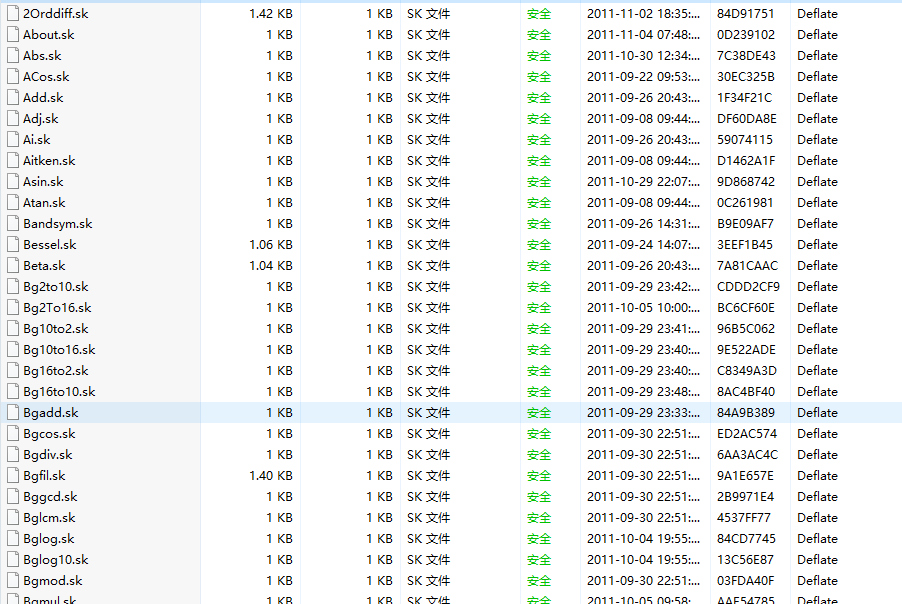Select the 1.40 KB size value
This screenshot has height=604, width=902.
(271, 475)
